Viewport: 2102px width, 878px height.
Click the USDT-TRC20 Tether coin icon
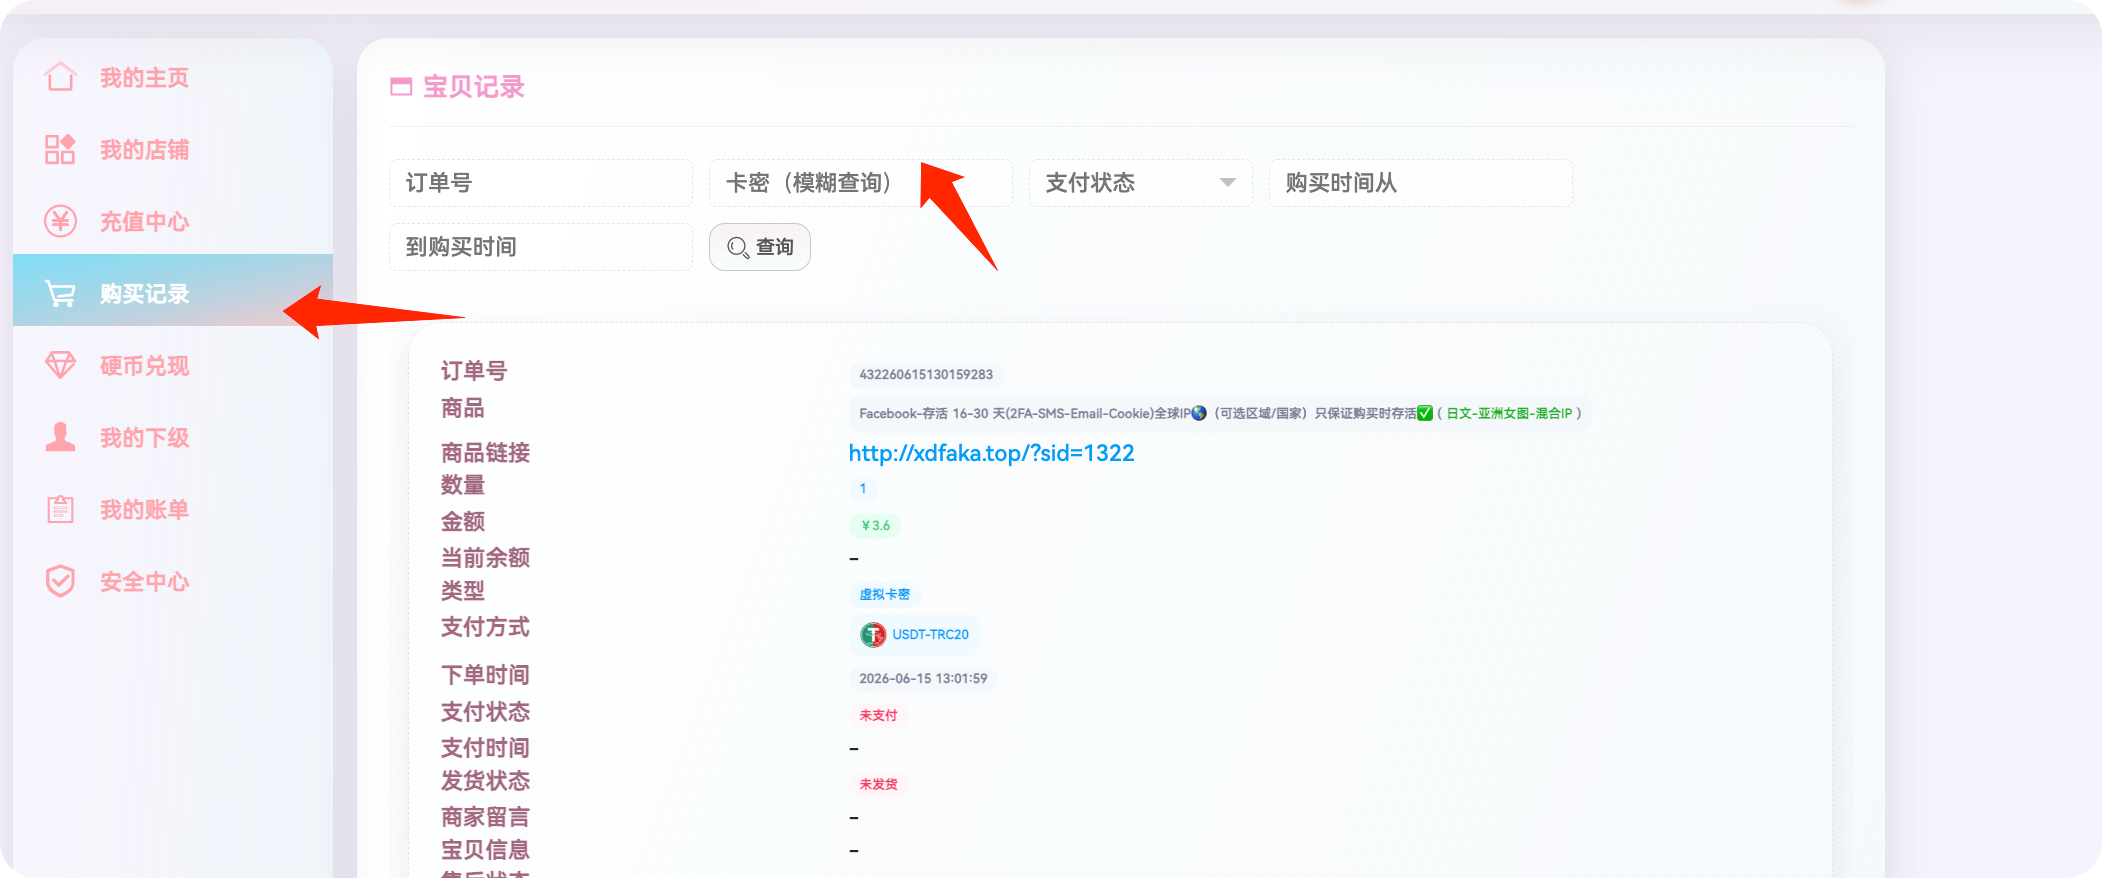873,634
